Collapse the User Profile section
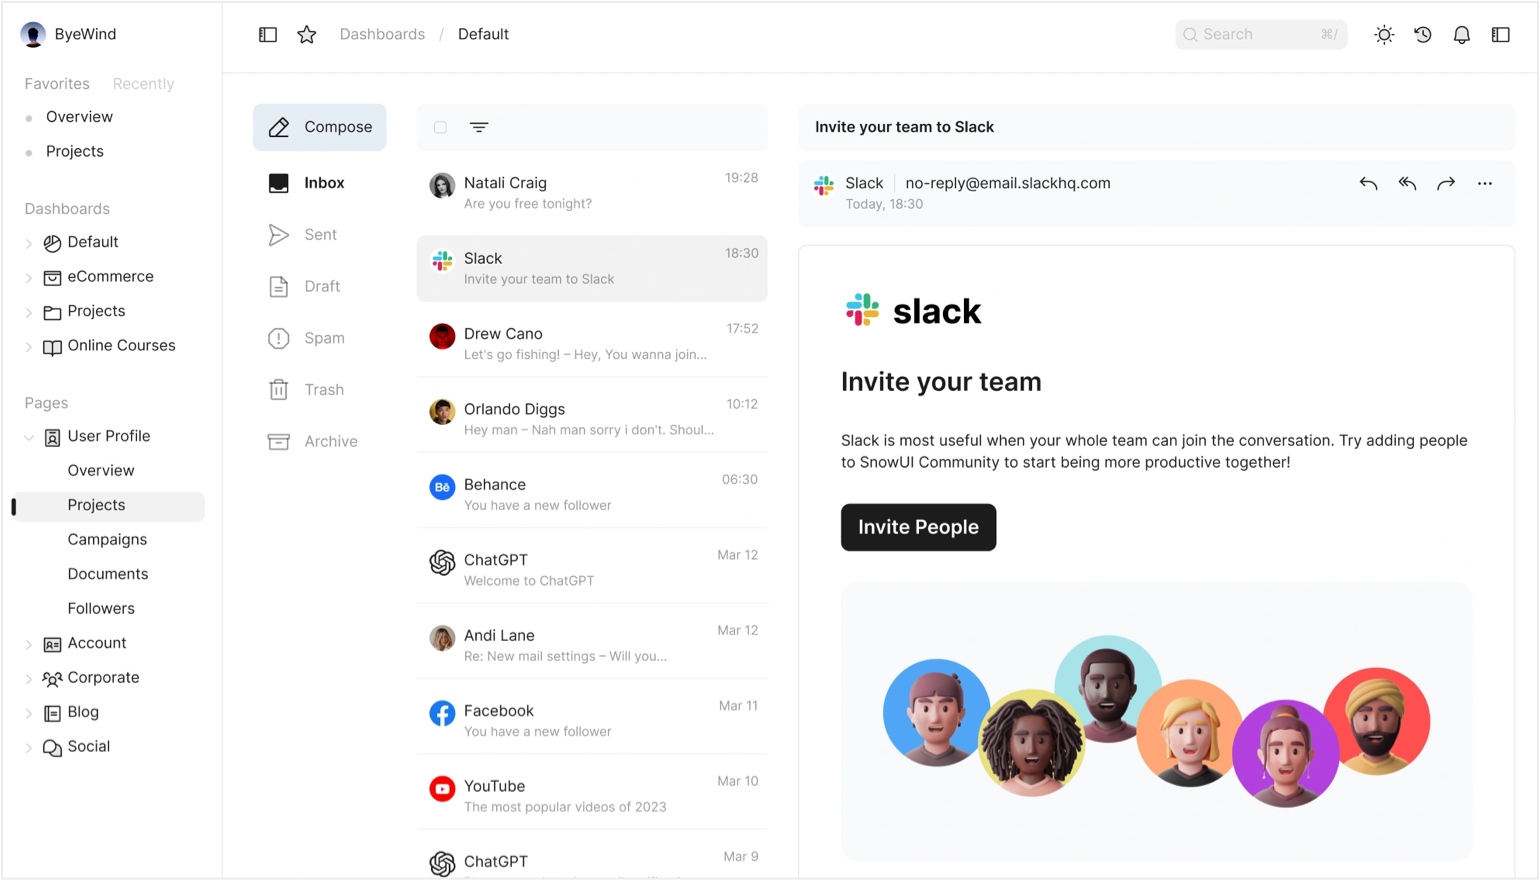The width and height of the screenshot is (1540, 880). [29, 437]
